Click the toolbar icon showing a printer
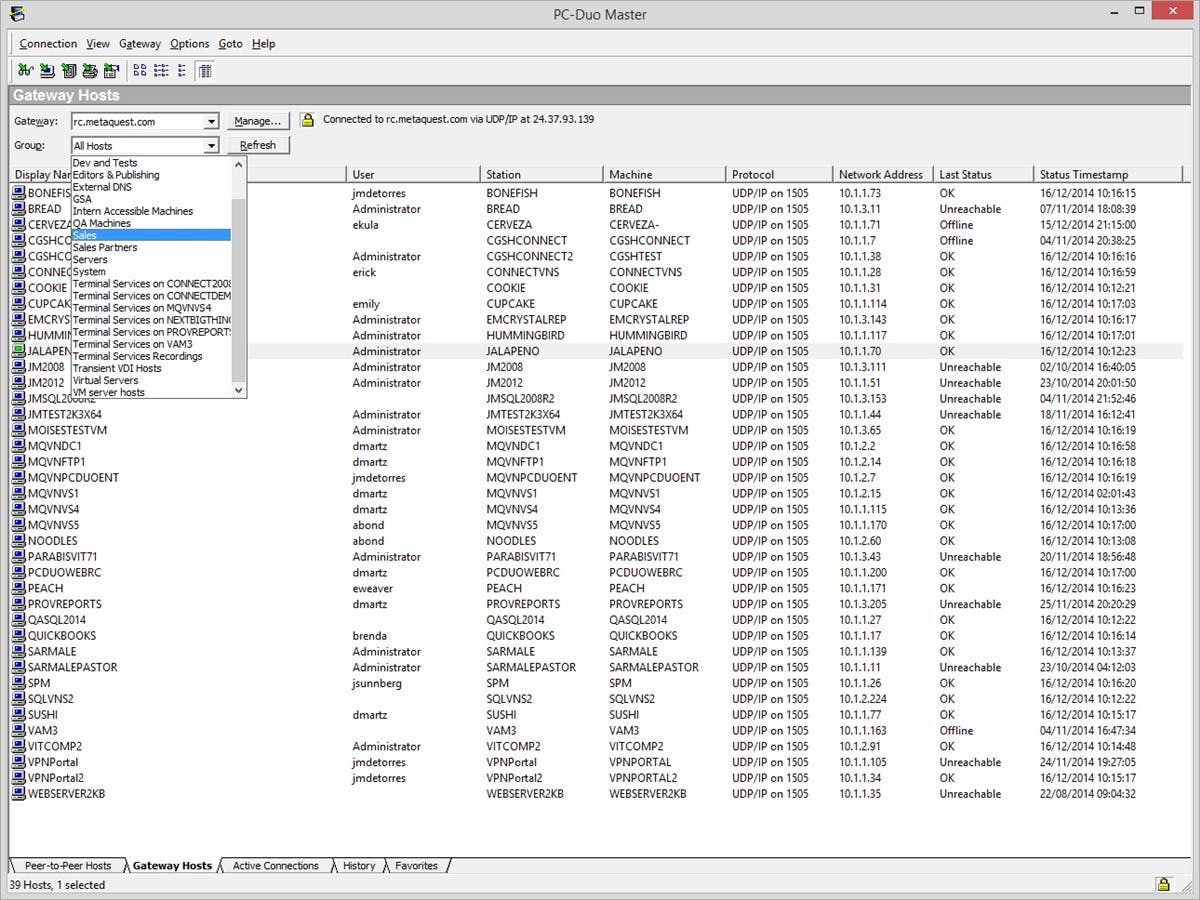 pyautogui.click(x=90, y=71)
